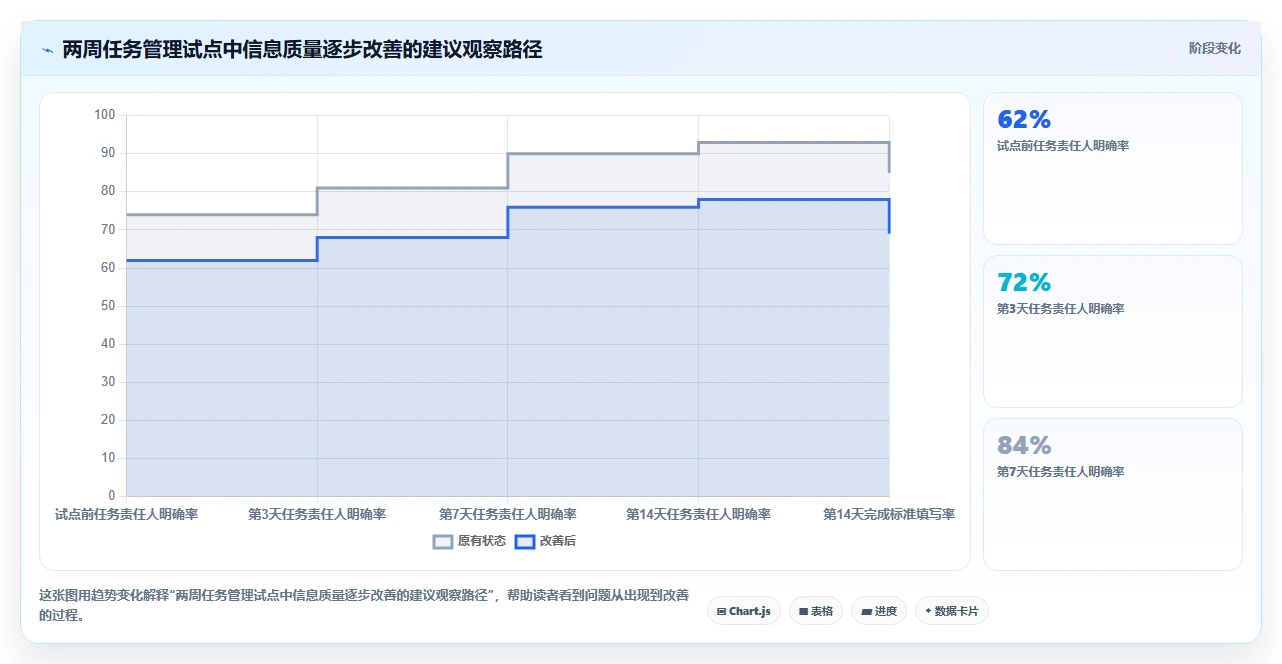Image resolution: width=1282 pixels, height=664 pixels.
Task: Click x-axis label 第14天任务责任人明确率
Action: click(x=698, y=514)
